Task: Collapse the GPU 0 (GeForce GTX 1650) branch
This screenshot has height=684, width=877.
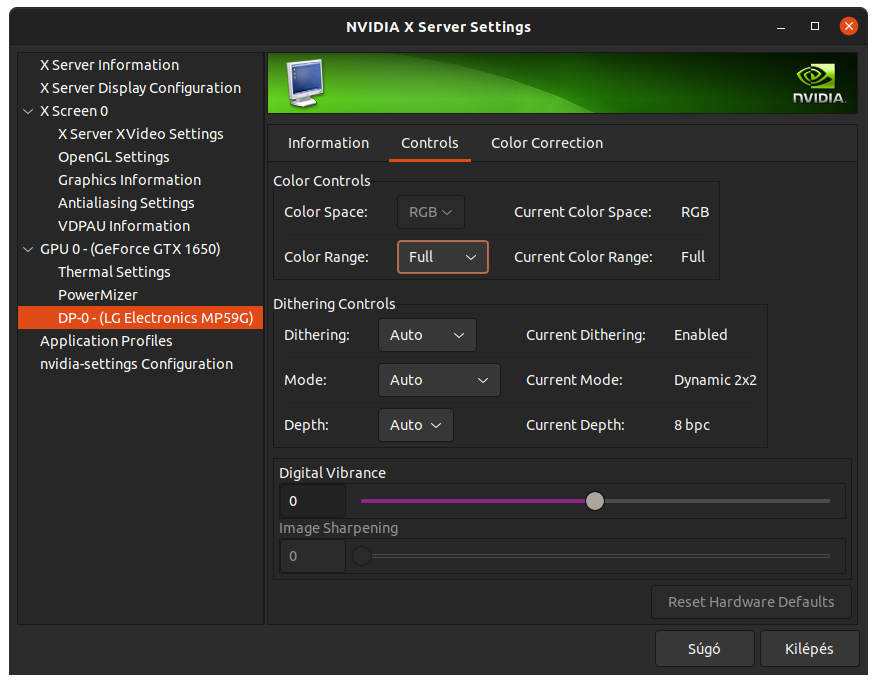Action: point(27,248)
